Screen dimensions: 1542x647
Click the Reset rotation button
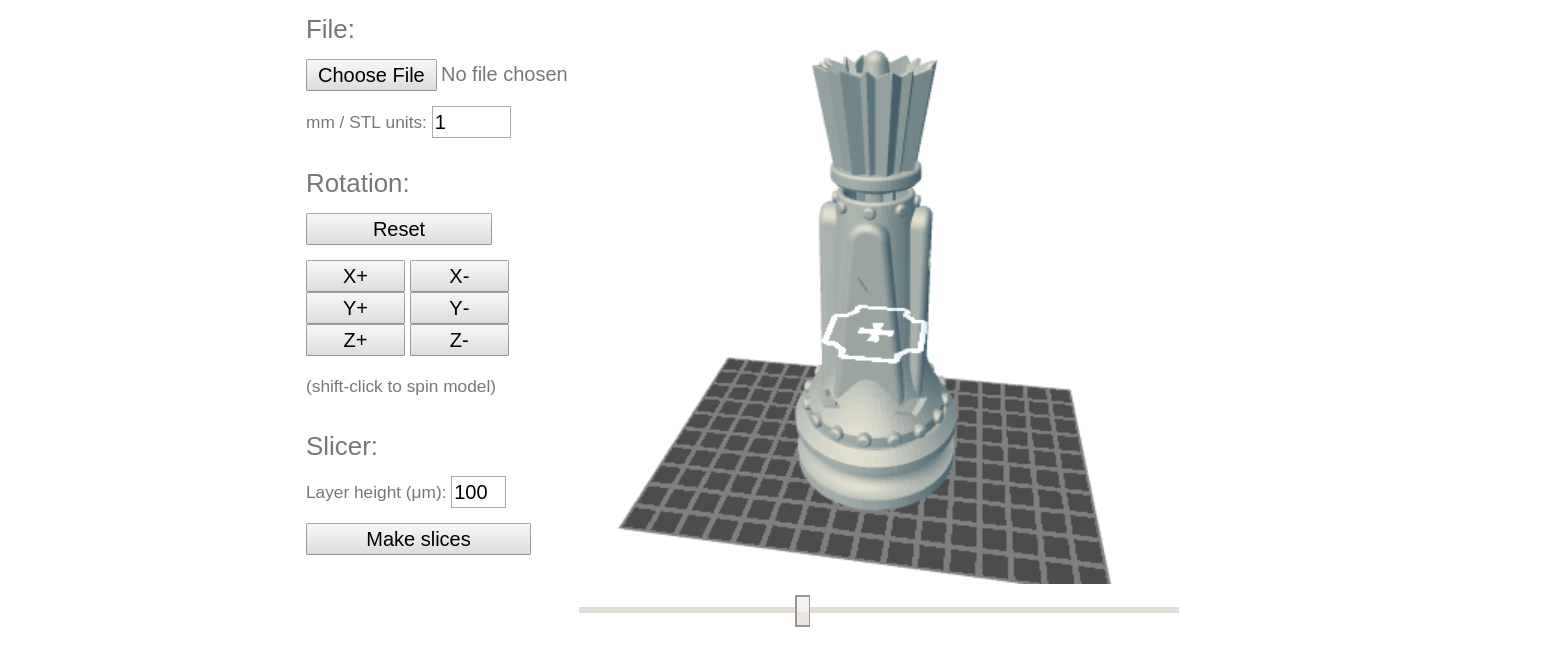(x=398, y=229)
